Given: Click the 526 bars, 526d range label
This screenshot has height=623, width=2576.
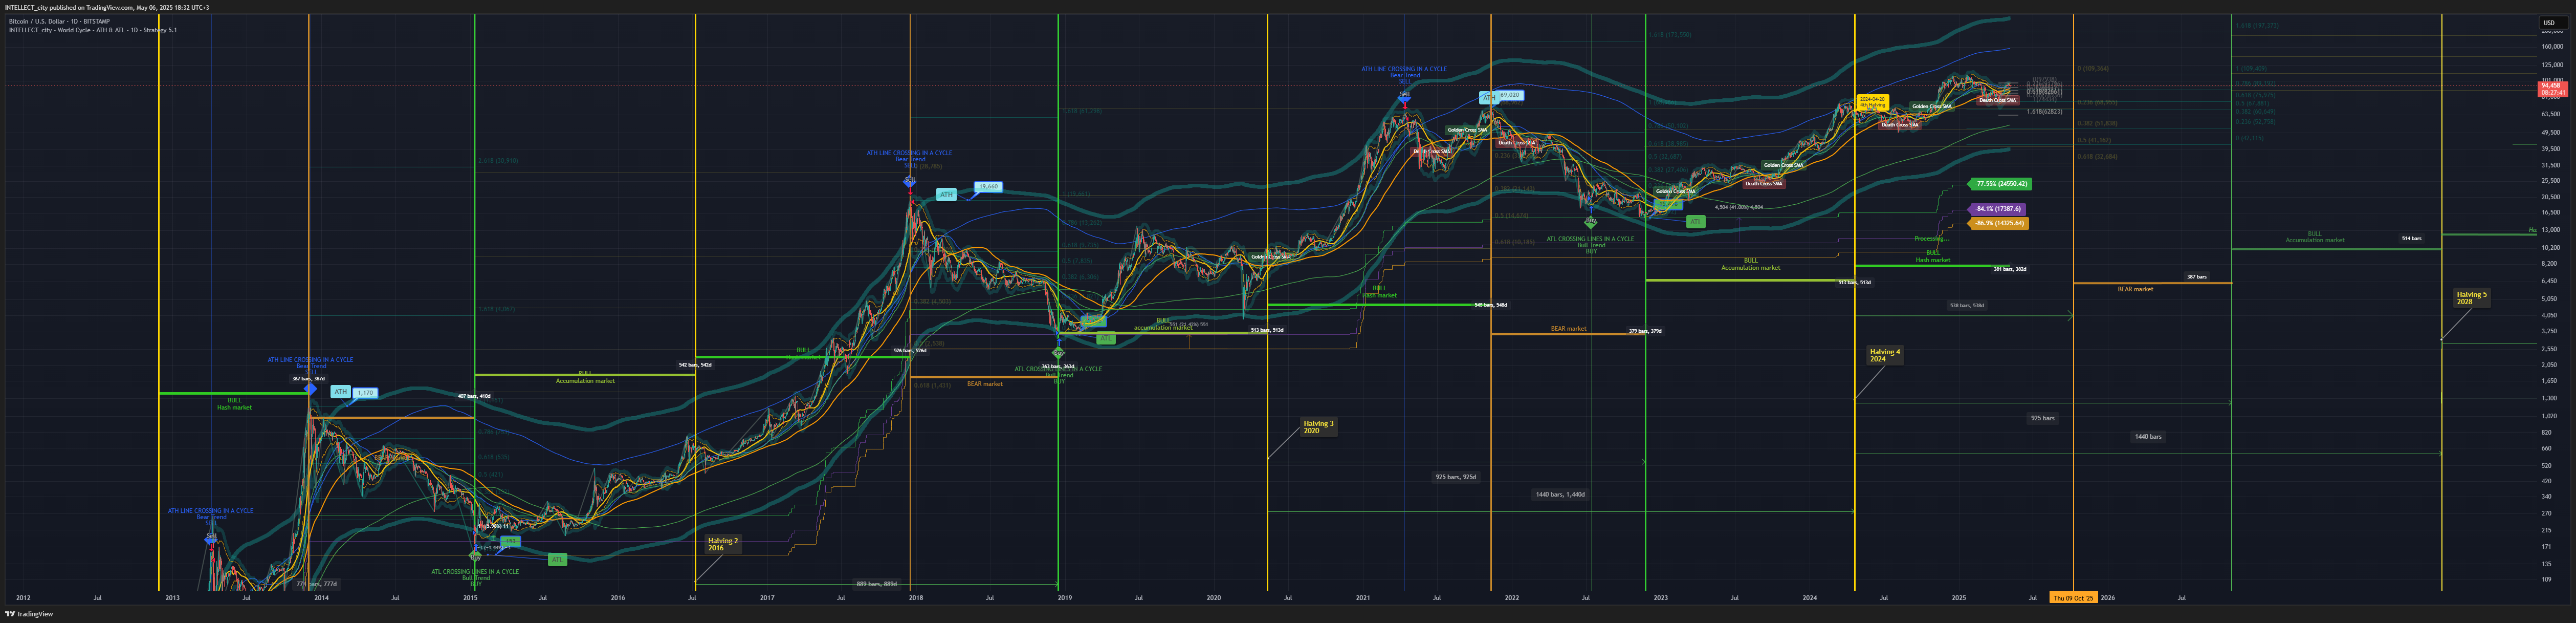Looking at the screenshot, I should (910, 351).
